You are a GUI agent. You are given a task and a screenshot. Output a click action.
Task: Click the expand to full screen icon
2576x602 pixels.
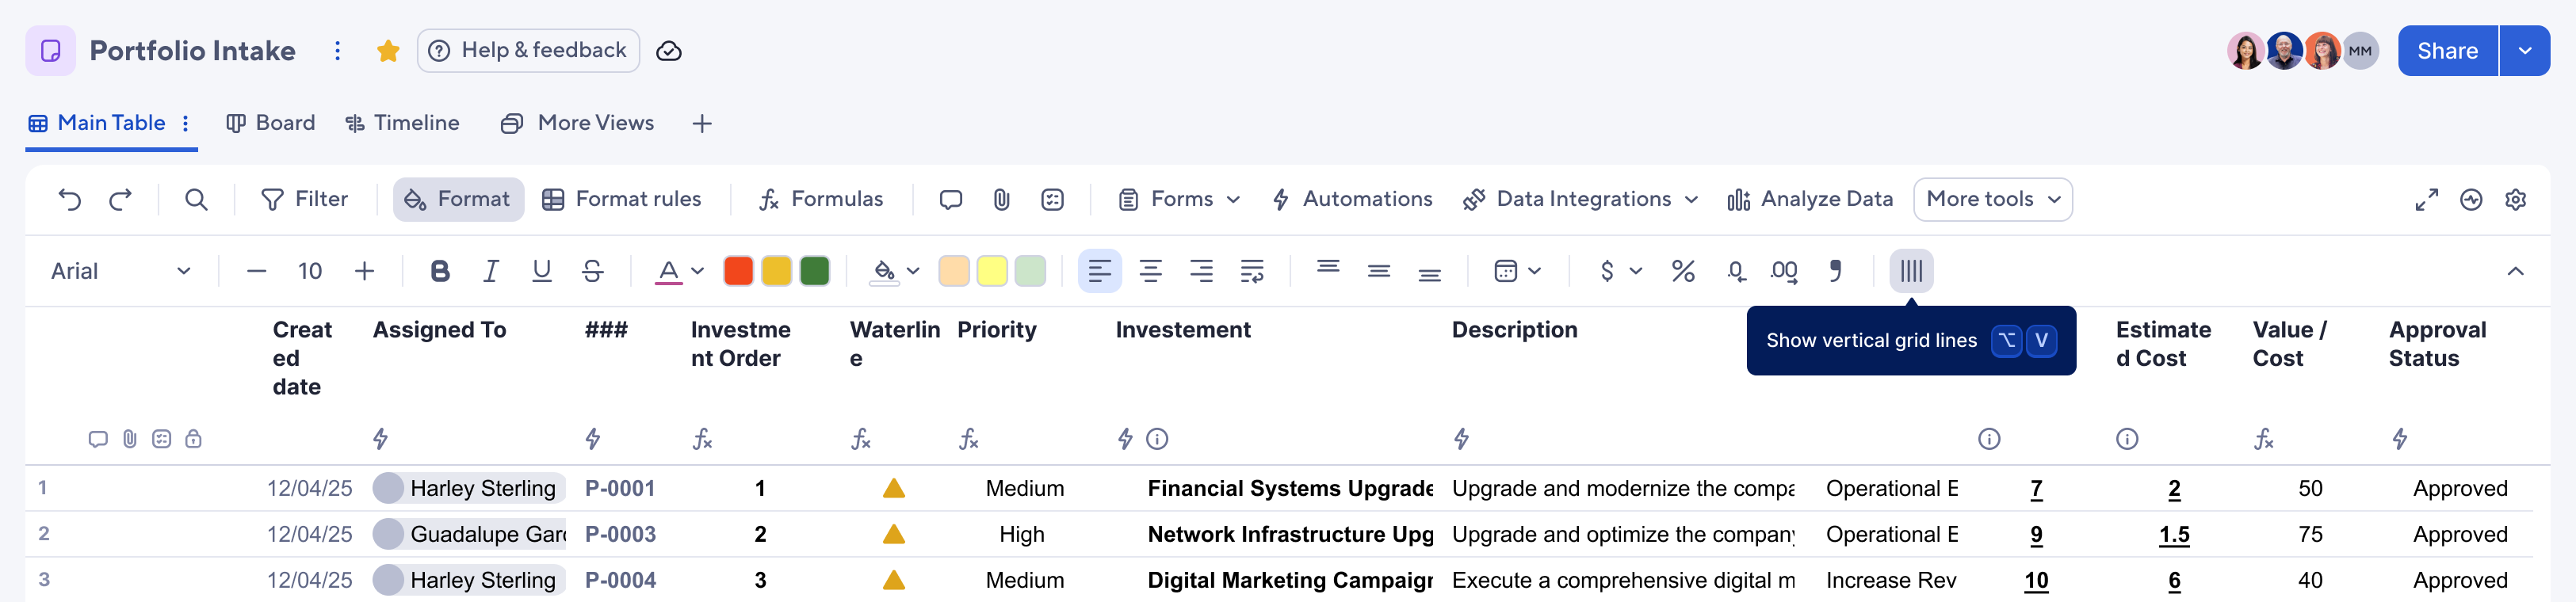click(x=2426, y=200)
